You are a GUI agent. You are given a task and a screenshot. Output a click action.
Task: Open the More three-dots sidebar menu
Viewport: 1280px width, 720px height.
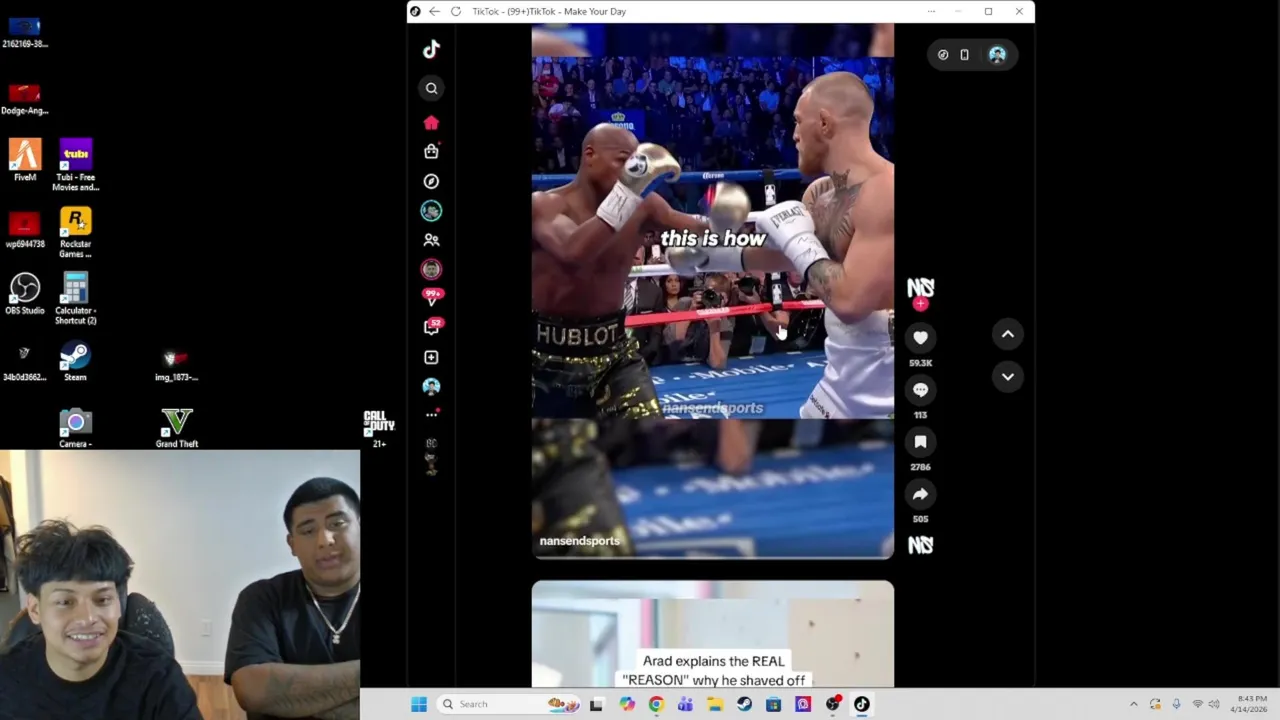431,414
